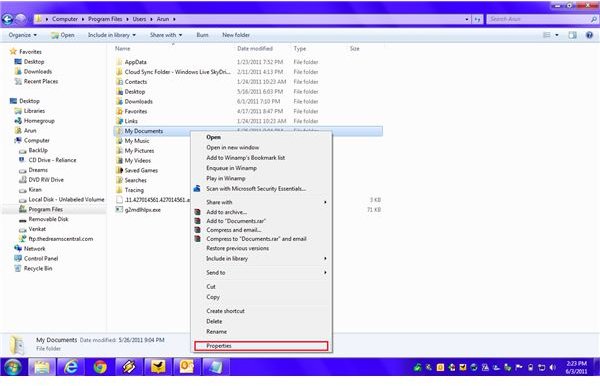Viewport: 600px width, 386px height.
Task: Launch Google Chrome from taskbar
Action: pos(100,367)
